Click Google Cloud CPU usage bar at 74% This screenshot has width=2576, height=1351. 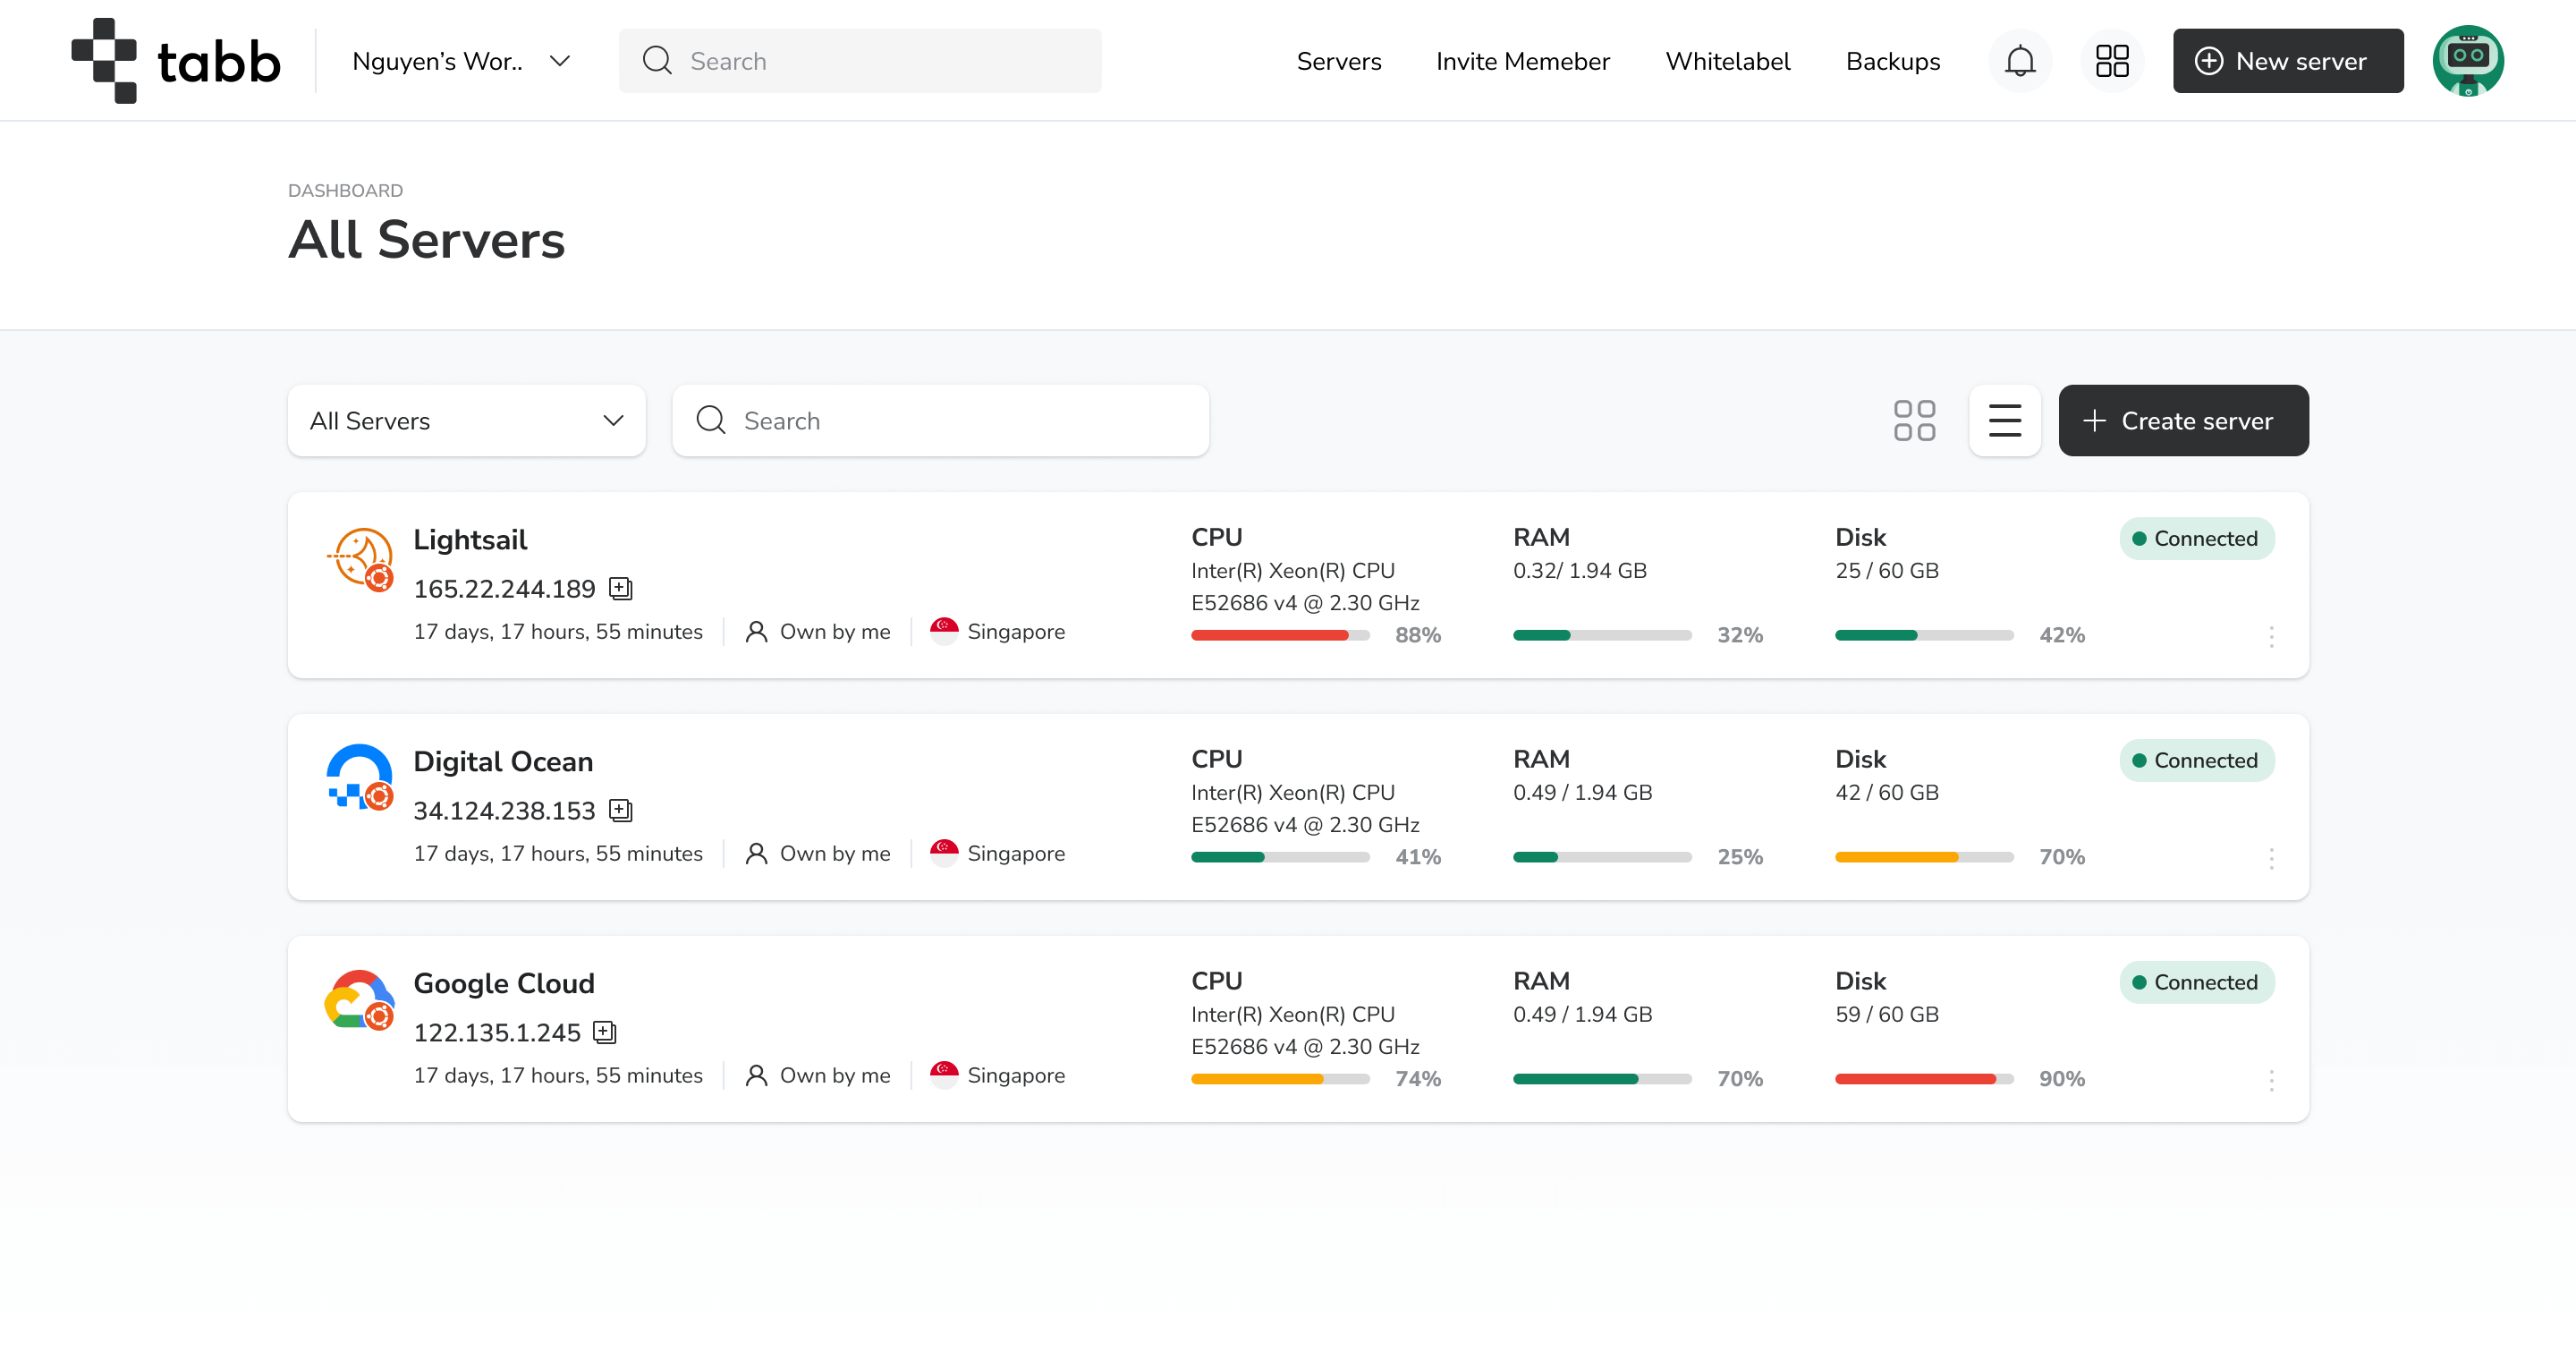(x=1280, y=1080)
